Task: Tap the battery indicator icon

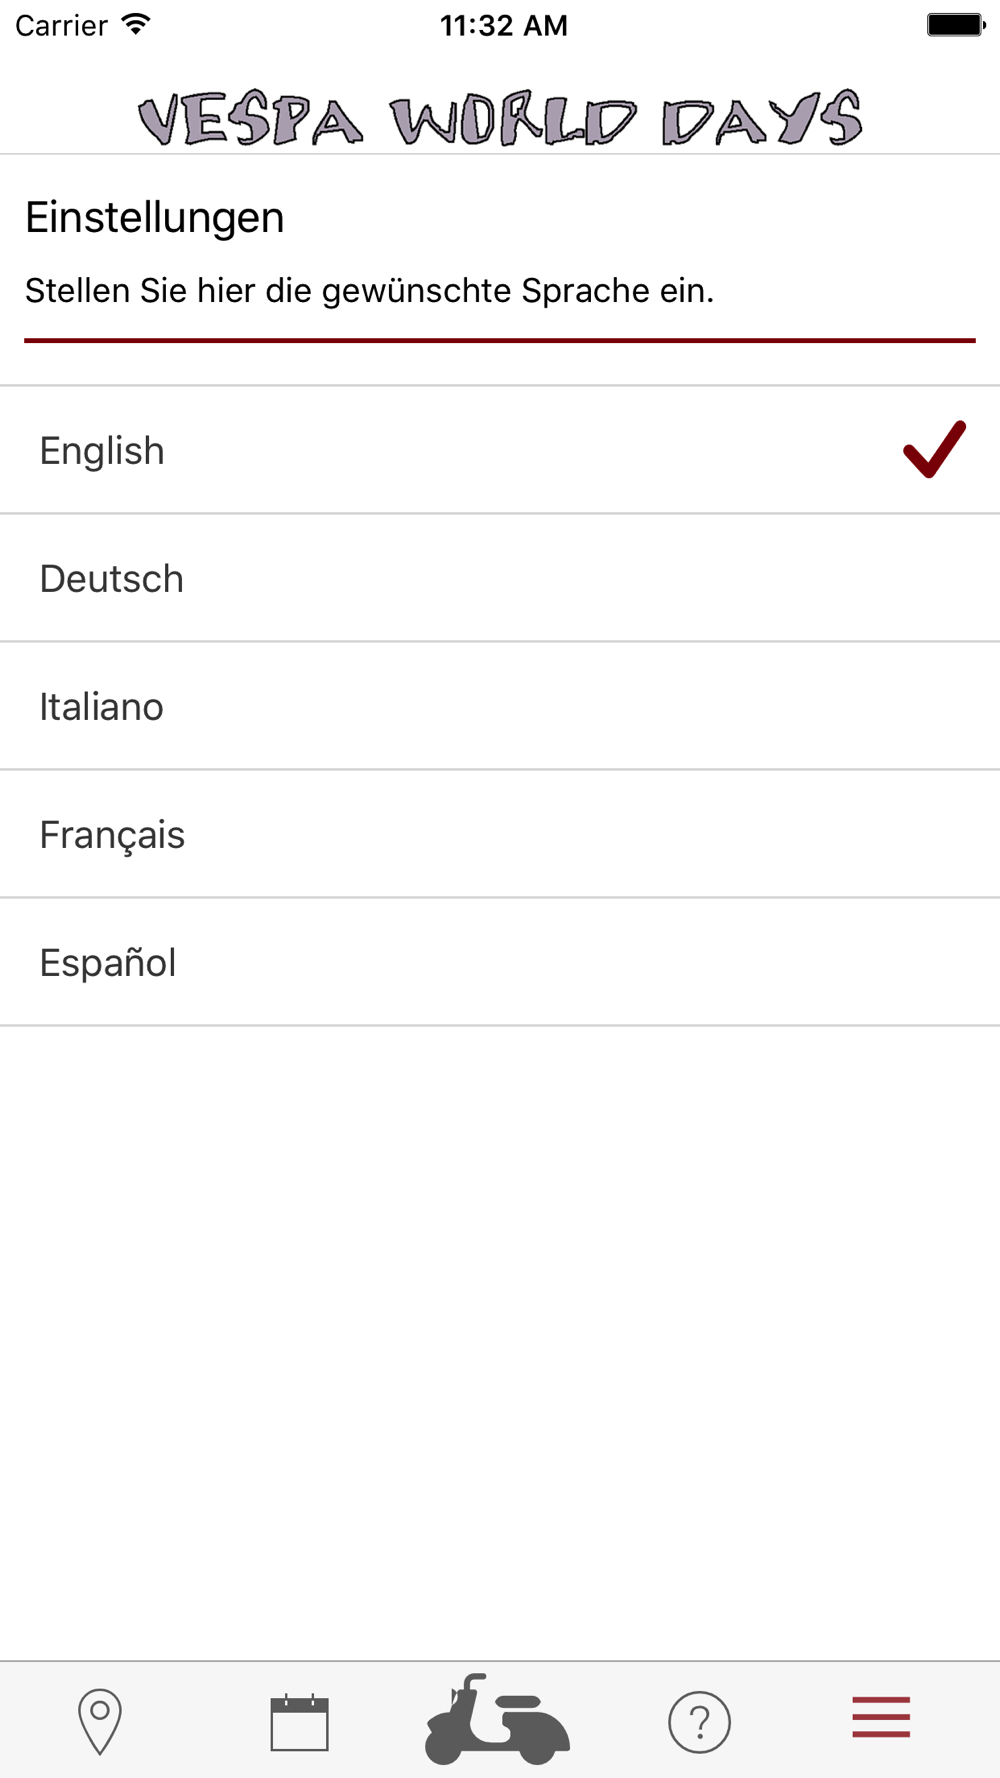Action: (955, 25)
